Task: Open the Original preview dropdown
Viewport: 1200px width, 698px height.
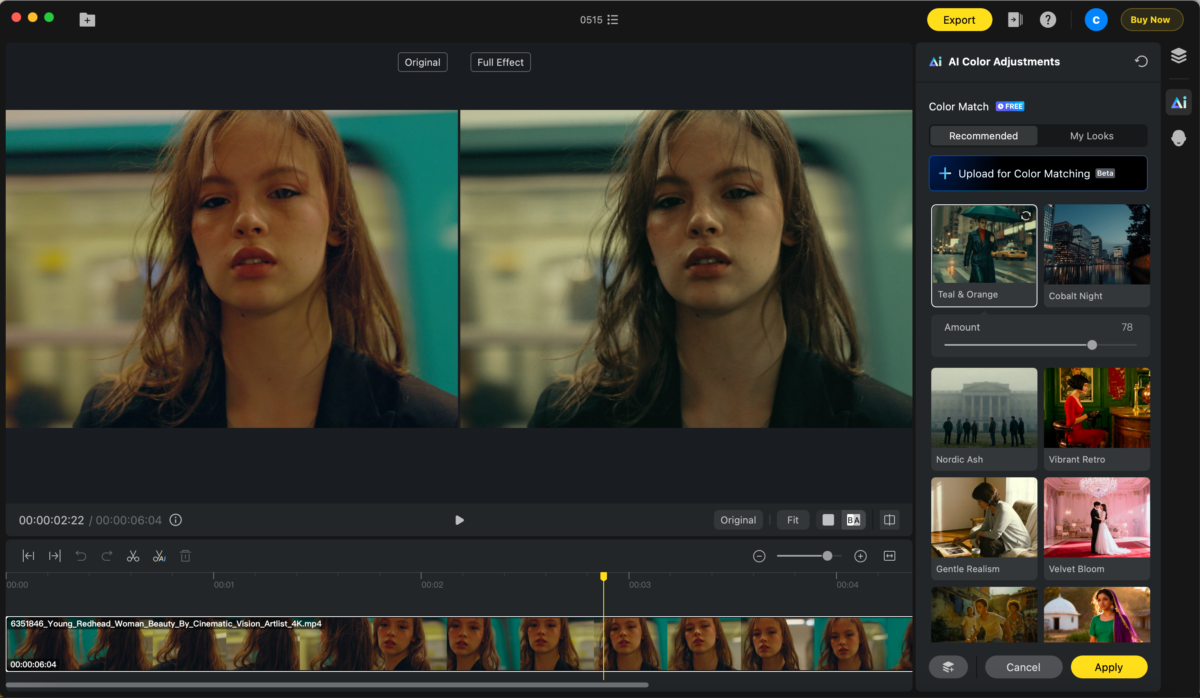Action: [738, 520]
